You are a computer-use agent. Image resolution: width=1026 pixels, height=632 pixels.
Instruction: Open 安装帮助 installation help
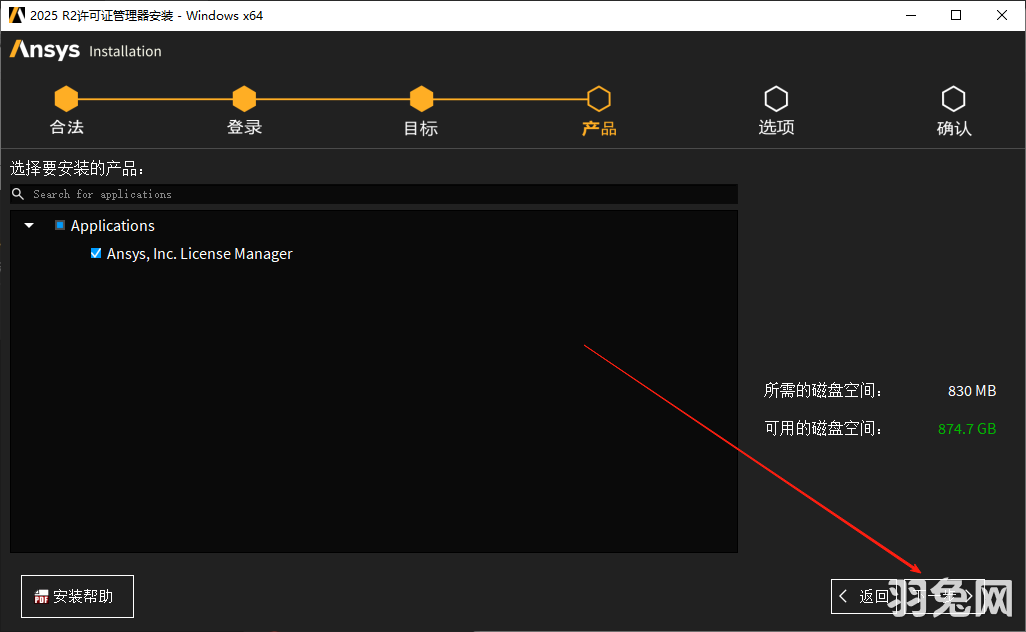click(x=77, y=596)
